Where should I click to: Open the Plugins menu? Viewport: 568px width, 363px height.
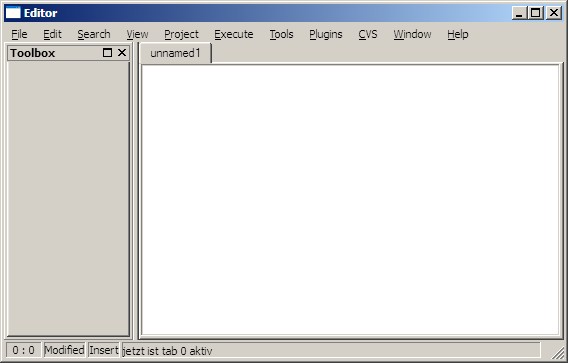click(326, 34)
